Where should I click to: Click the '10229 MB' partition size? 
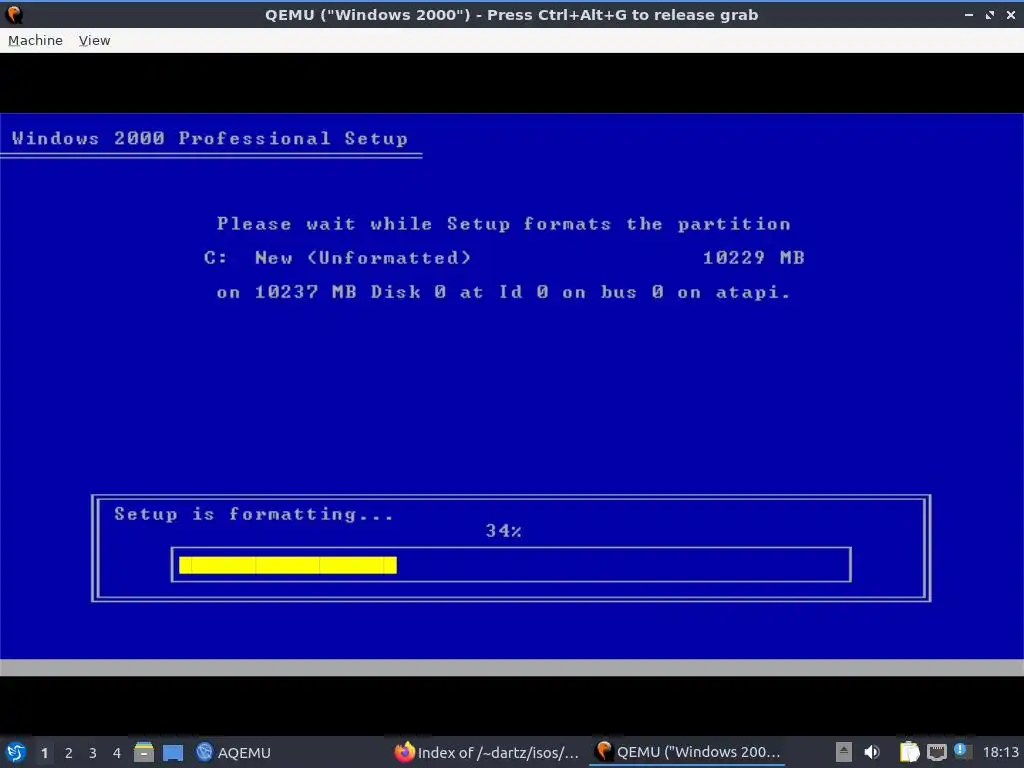coord(754,257)
